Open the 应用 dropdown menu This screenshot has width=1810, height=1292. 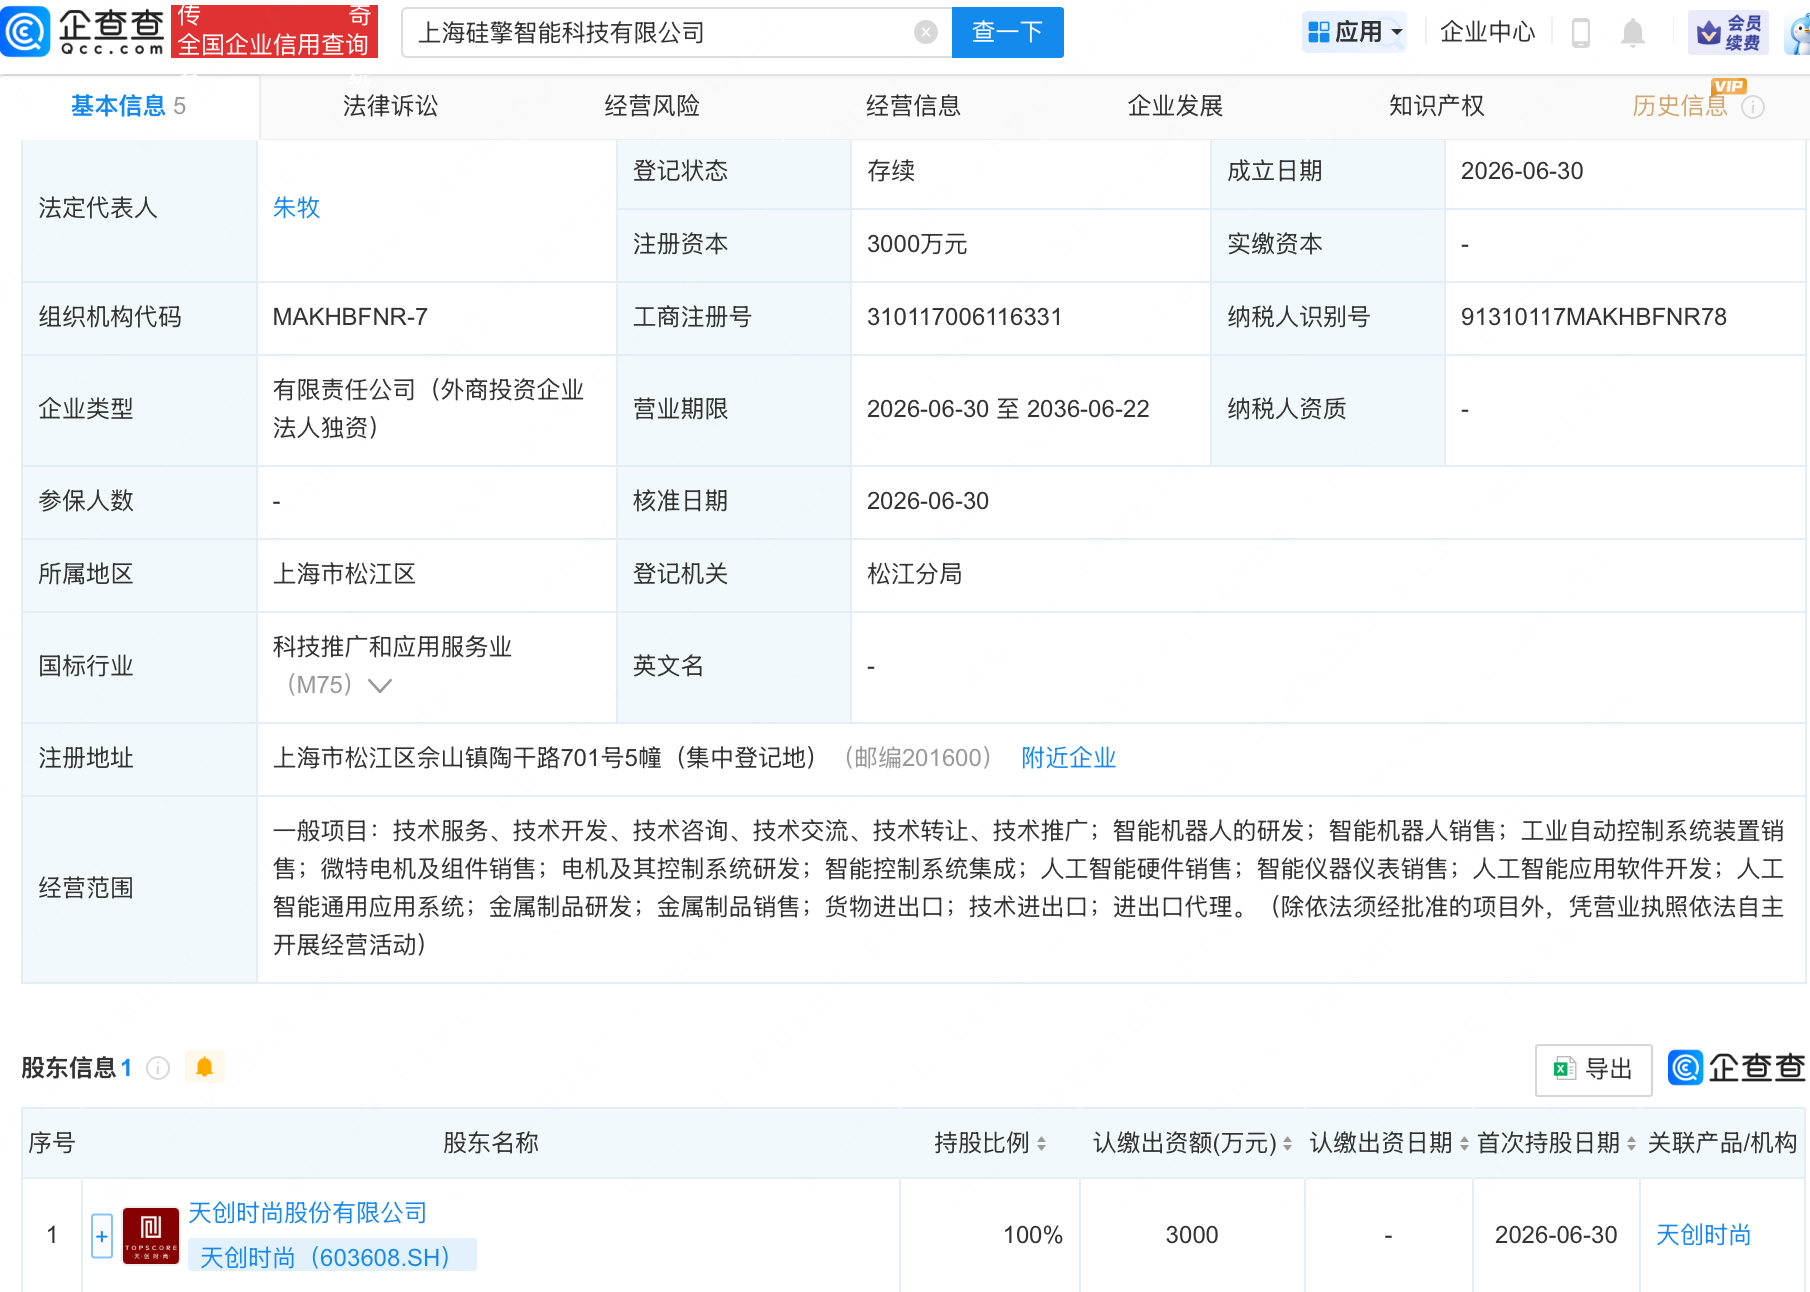1355,33
